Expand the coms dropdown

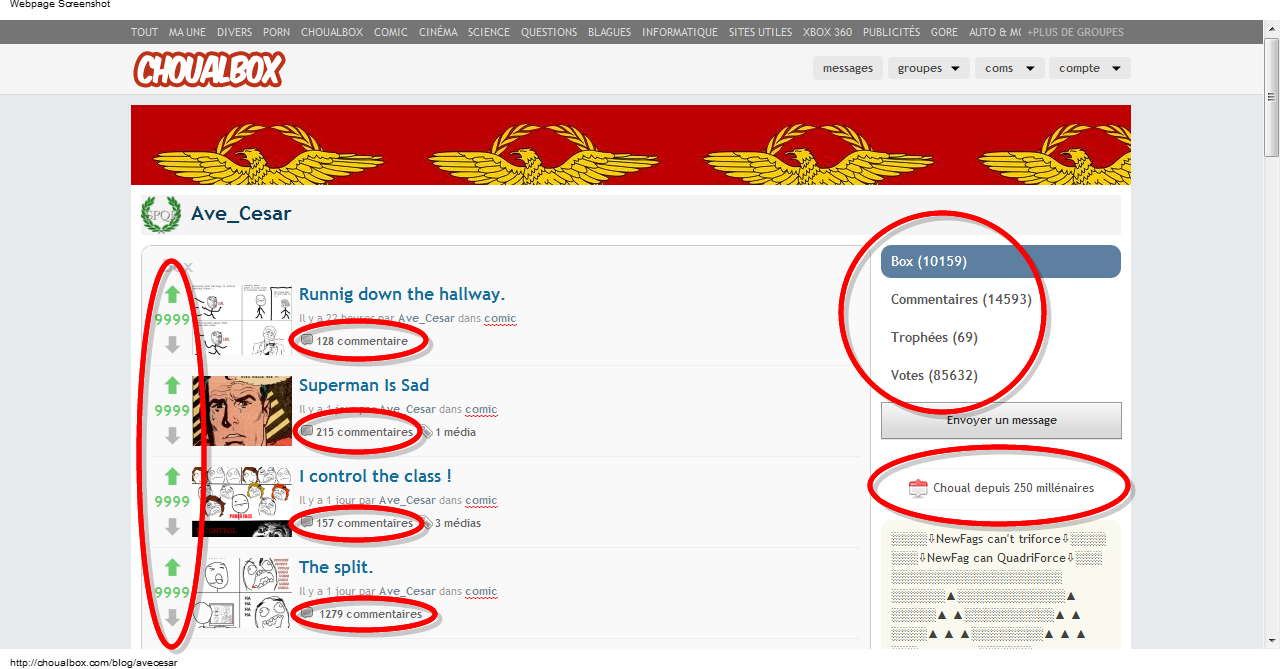pyautogui.click(x=1009, y=68)
